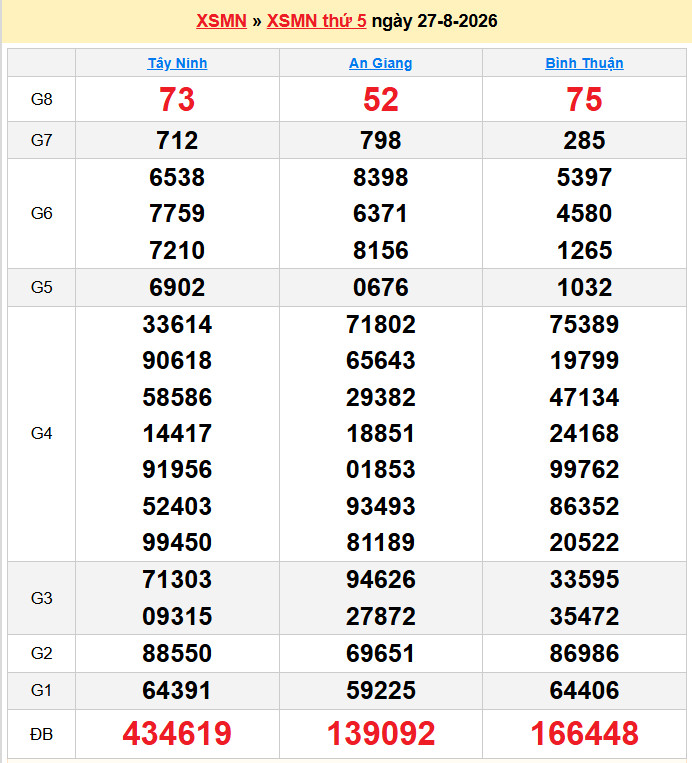Click Tây Ninh G8 number 73
692x763 pixels.
(177, 100)
